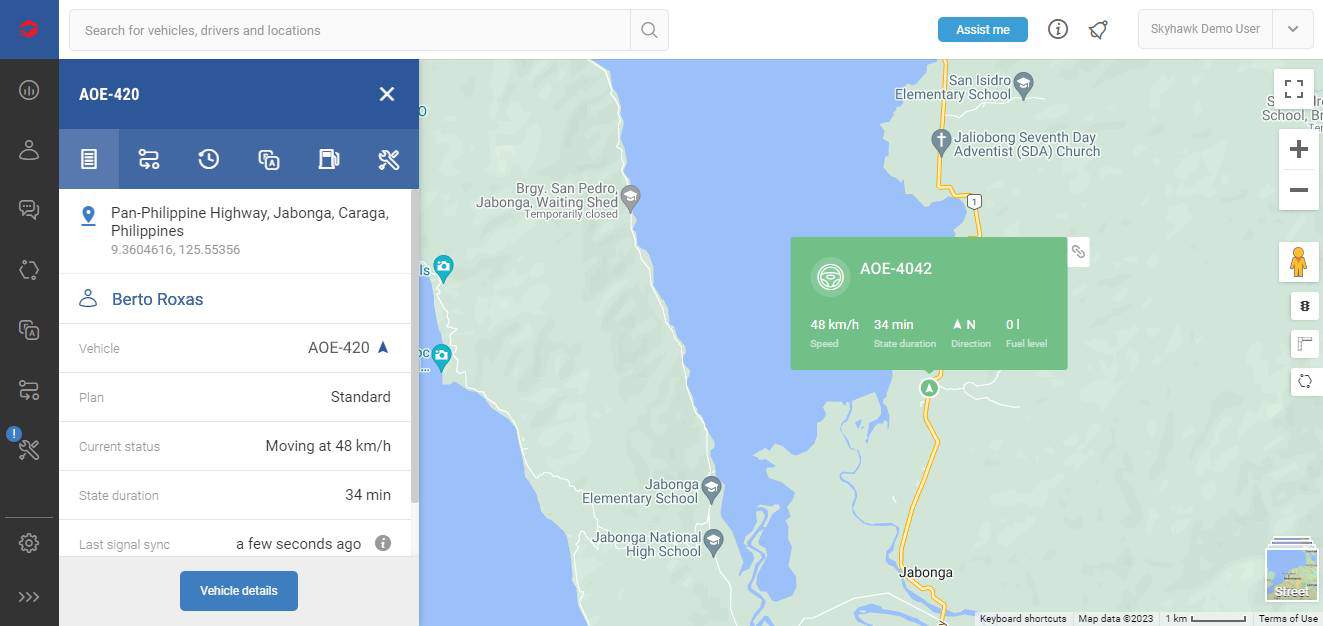1323x626 pixels.
Task: Click the Brgy. San Pedro Waiting Shed marker
Action: [630, 197]
